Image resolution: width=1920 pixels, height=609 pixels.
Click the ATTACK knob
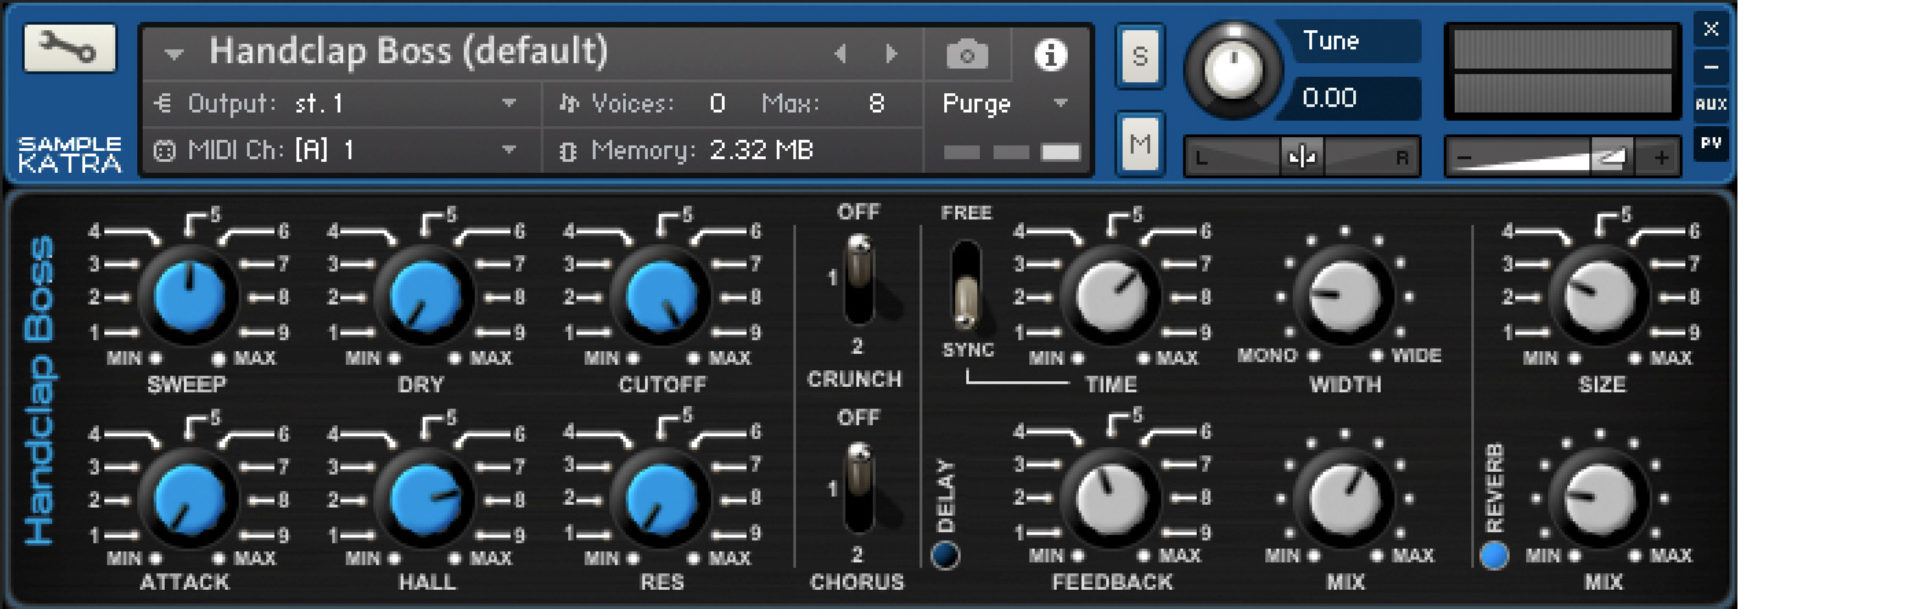click(x=188, y=497)
